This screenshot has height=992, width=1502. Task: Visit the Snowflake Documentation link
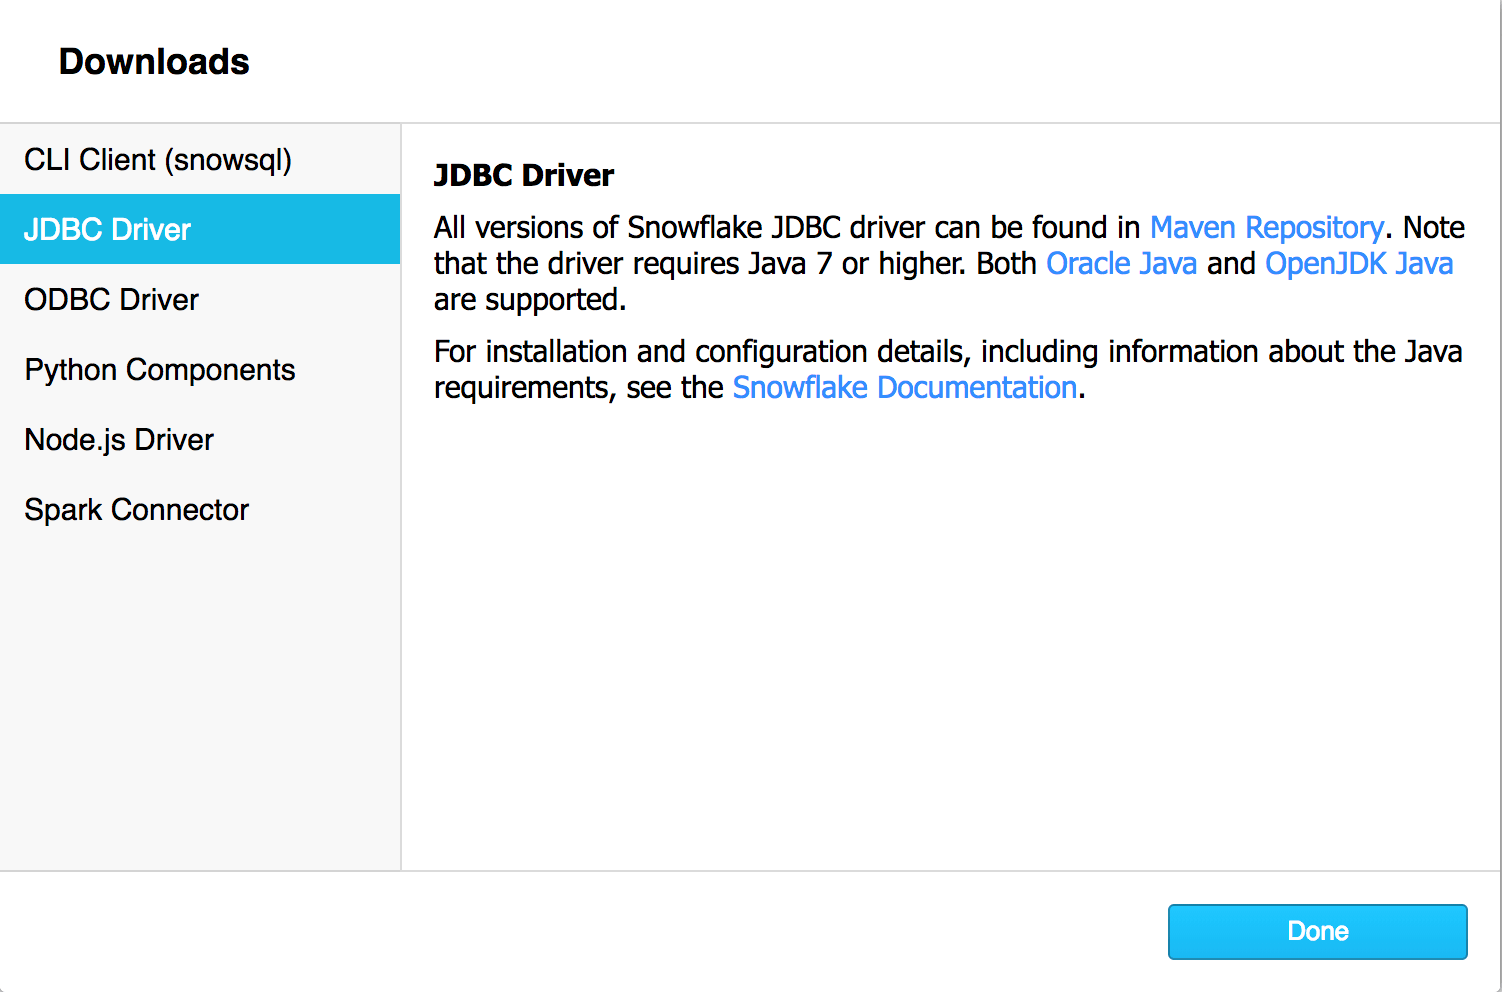tap(904, 387)
